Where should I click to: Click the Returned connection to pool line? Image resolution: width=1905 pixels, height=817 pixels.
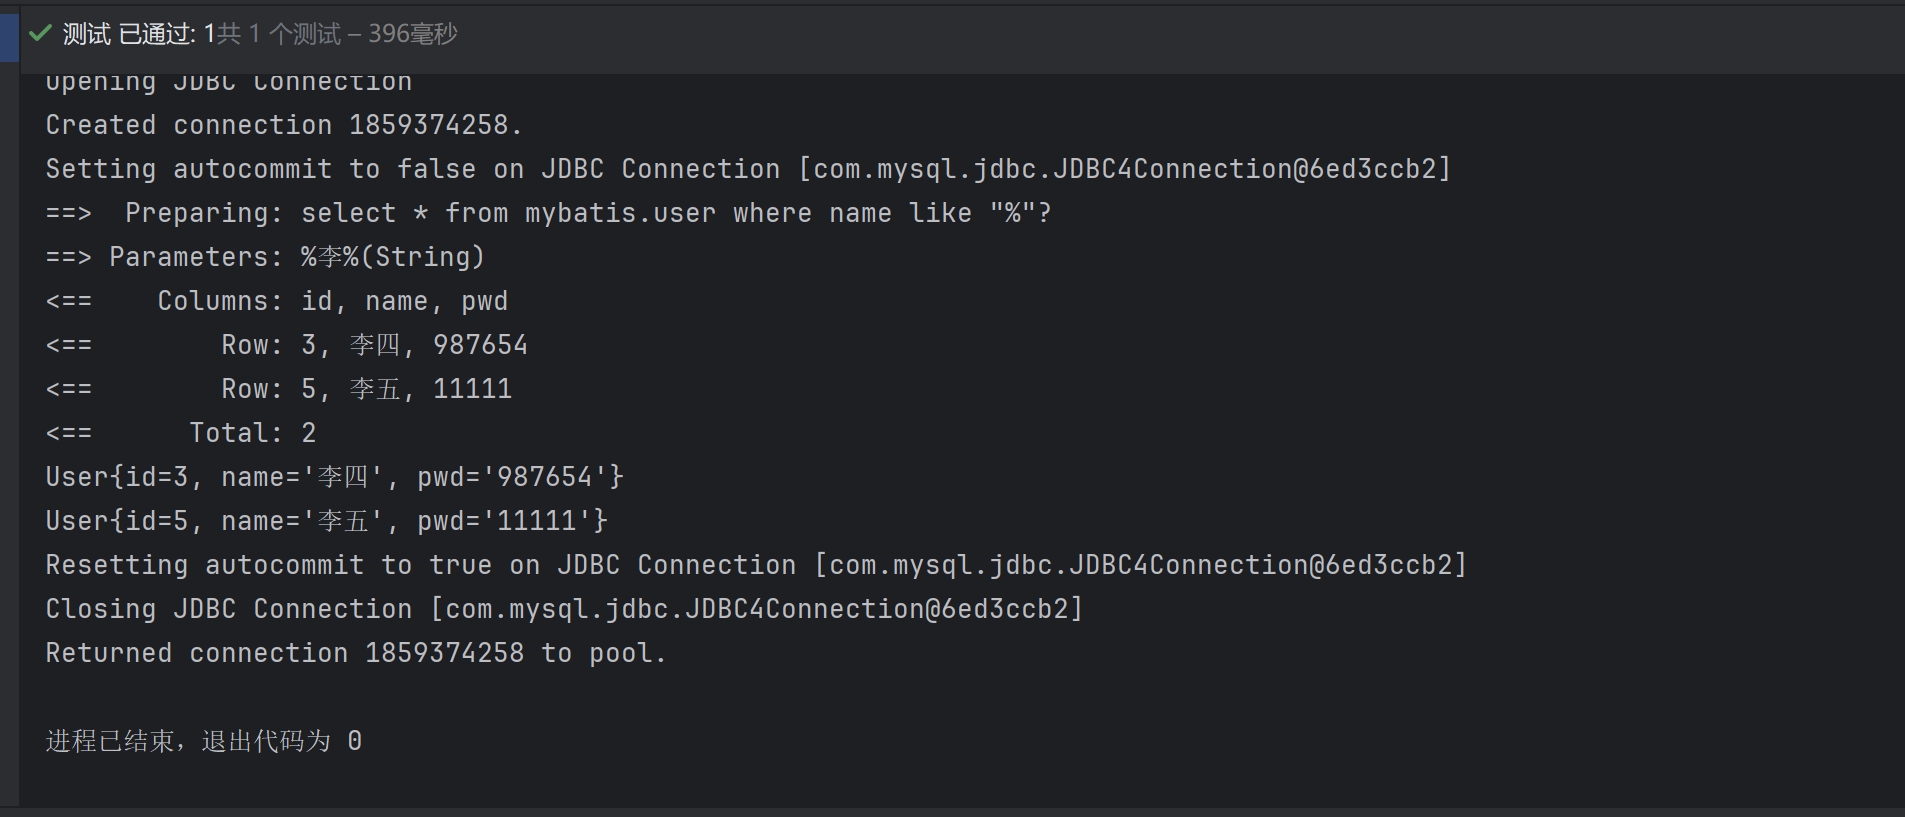pos(356,653)
